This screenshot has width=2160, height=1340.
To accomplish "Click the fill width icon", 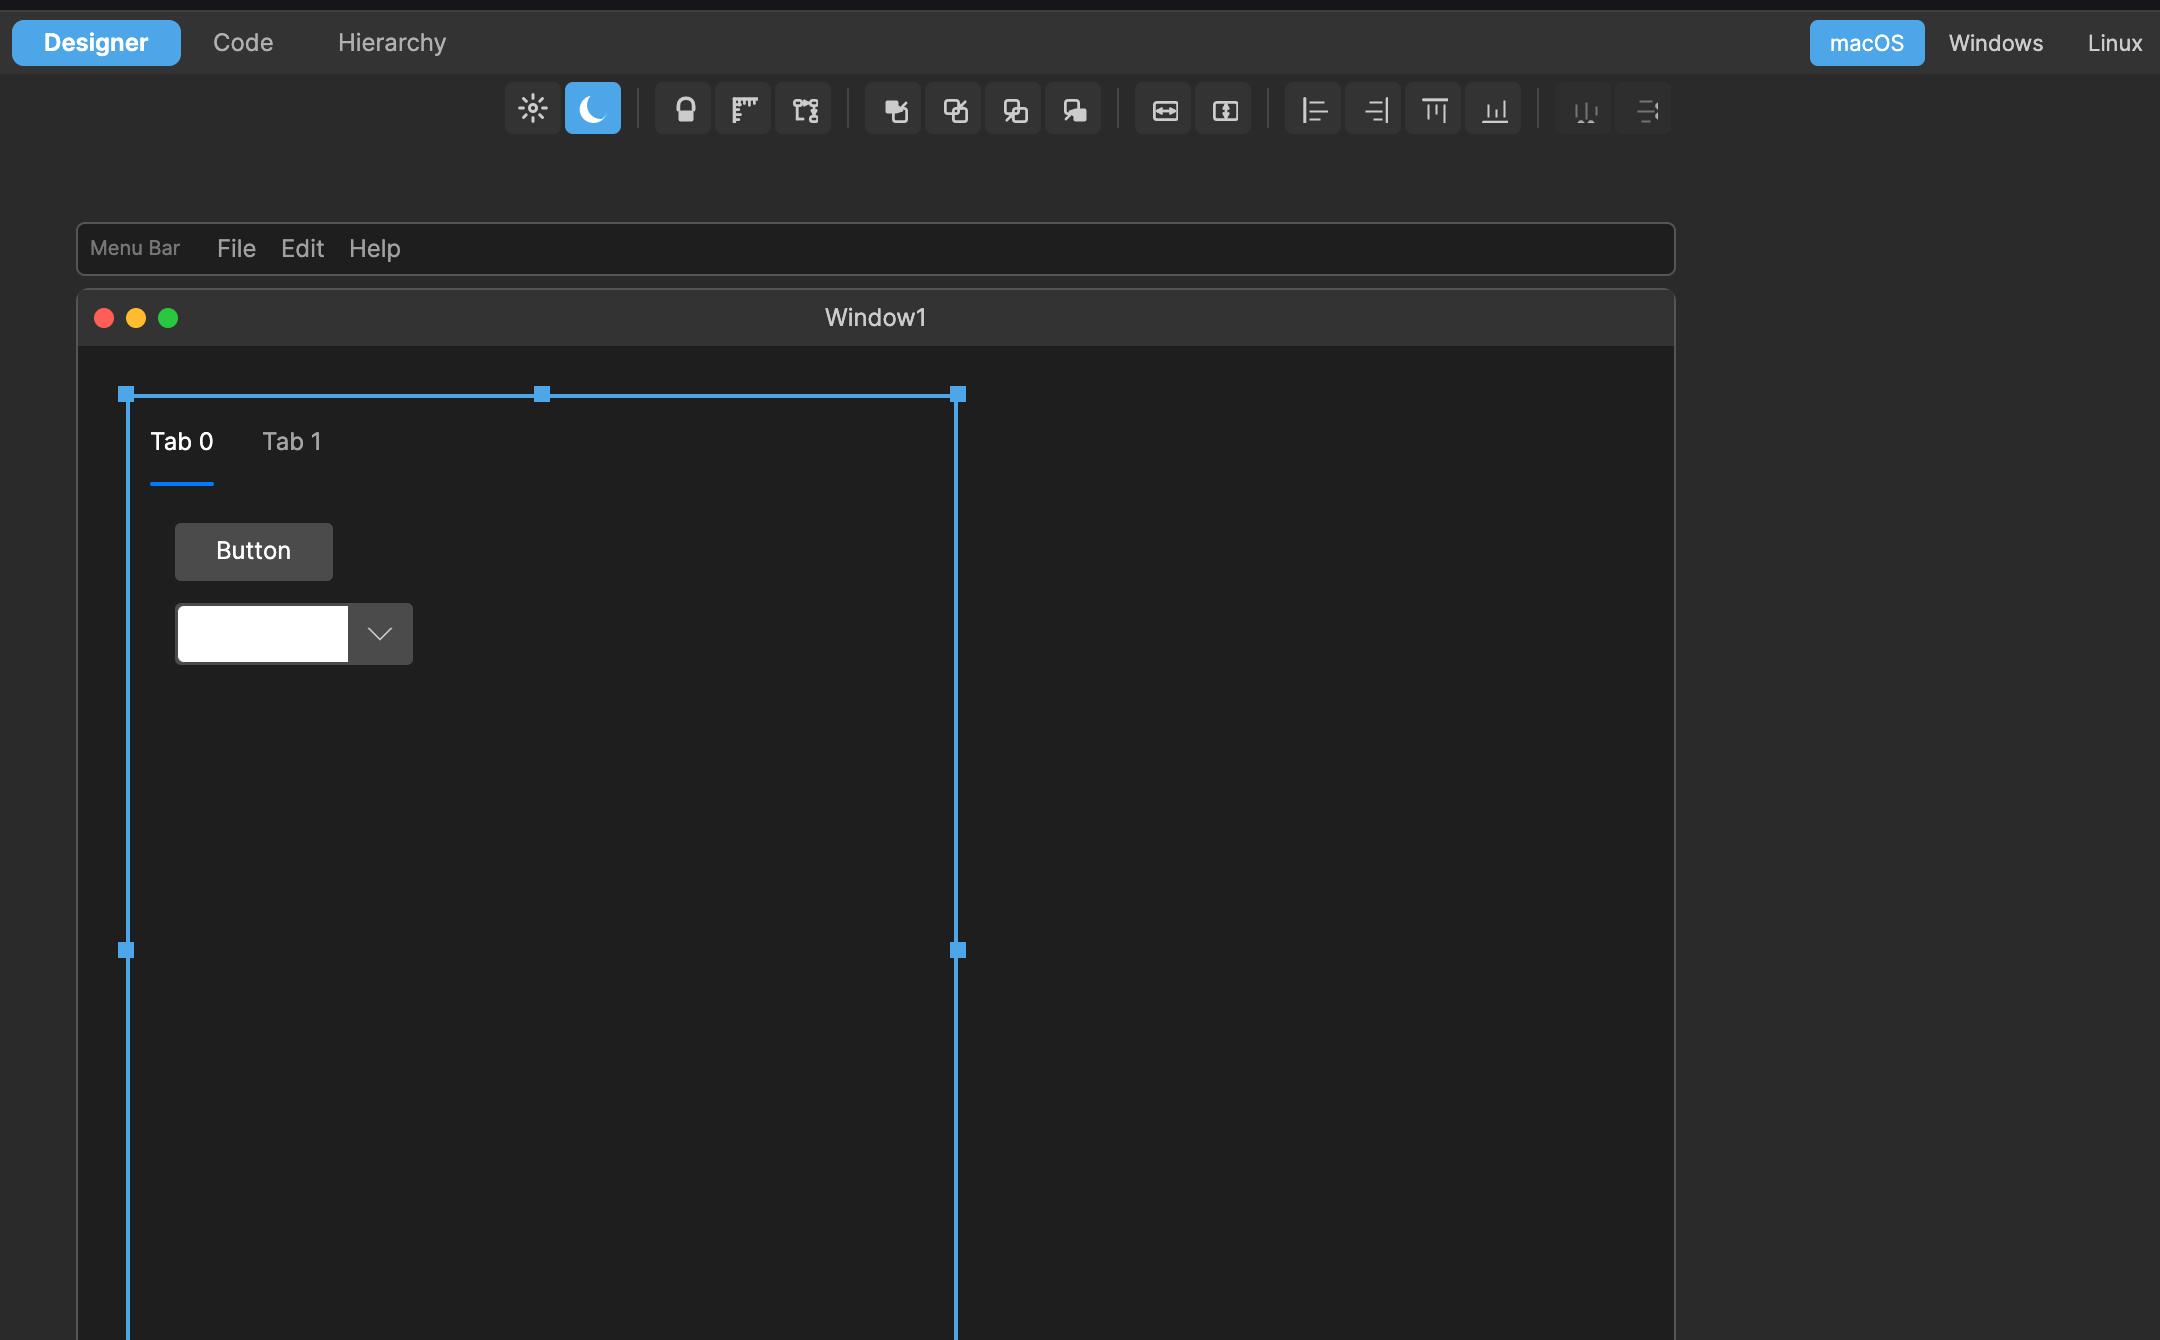I will (1165, 109).
